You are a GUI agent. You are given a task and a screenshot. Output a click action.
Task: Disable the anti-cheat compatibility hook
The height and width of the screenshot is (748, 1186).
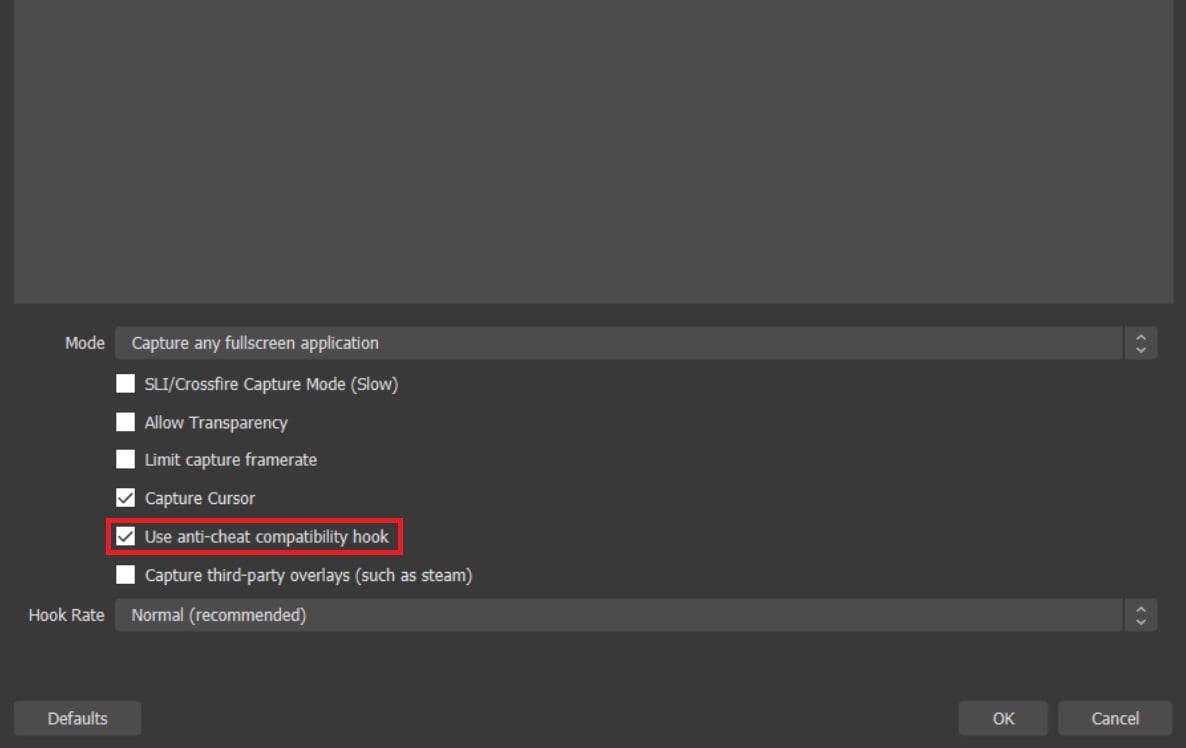(x=125, y=536)
